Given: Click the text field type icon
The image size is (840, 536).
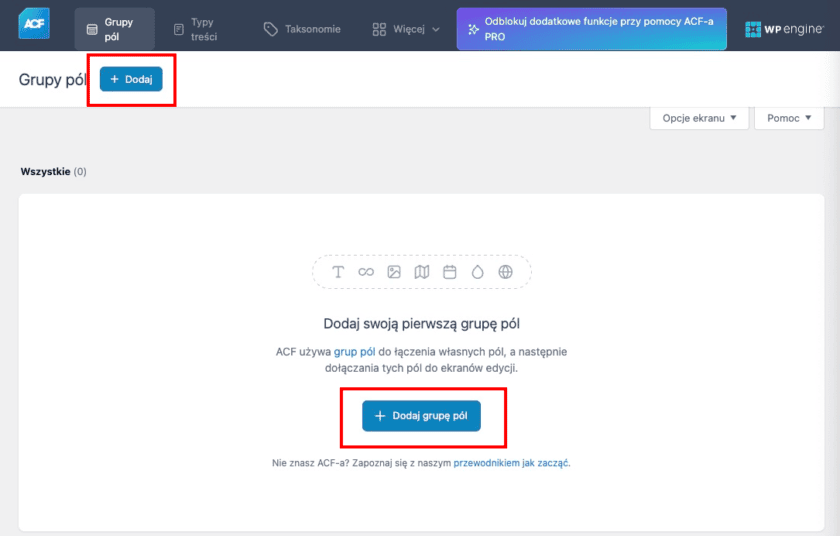Looking at the screenshot, I should click(338, 272).
